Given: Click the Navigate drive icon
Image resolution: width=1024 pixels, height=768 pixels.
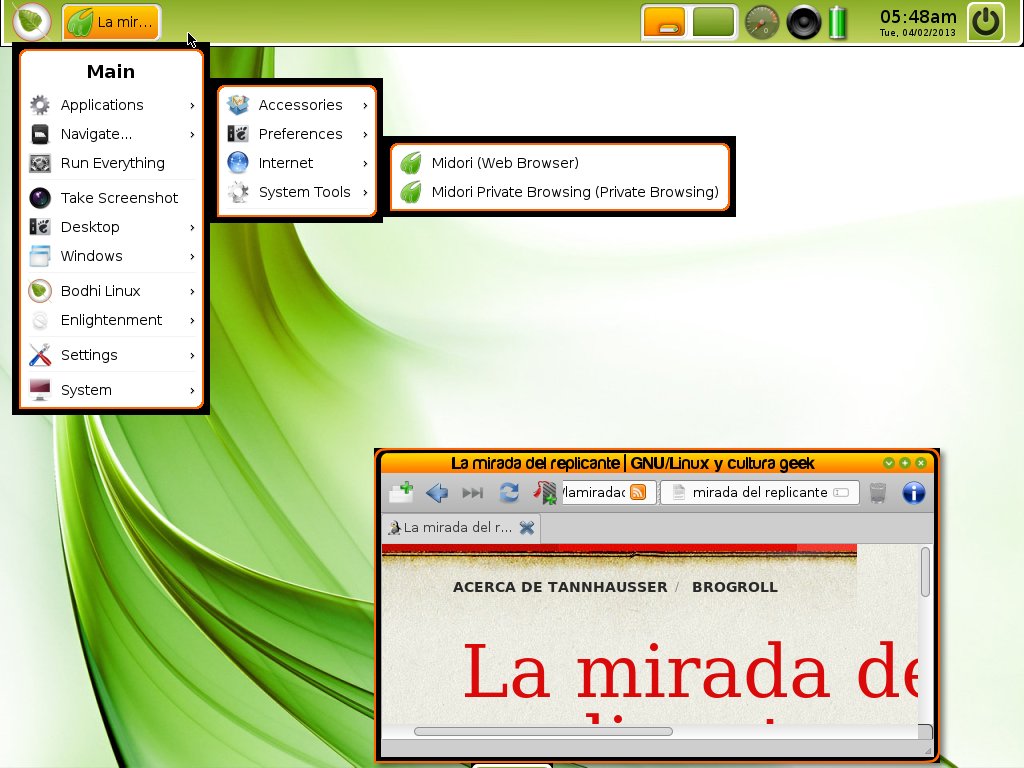Looking at the screenshot, I should coord(40,135).
